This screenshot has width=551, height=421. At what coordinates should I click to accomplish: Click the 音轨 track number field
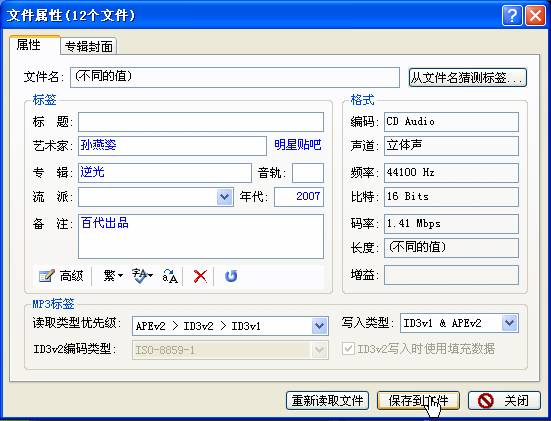pos(308,173)
